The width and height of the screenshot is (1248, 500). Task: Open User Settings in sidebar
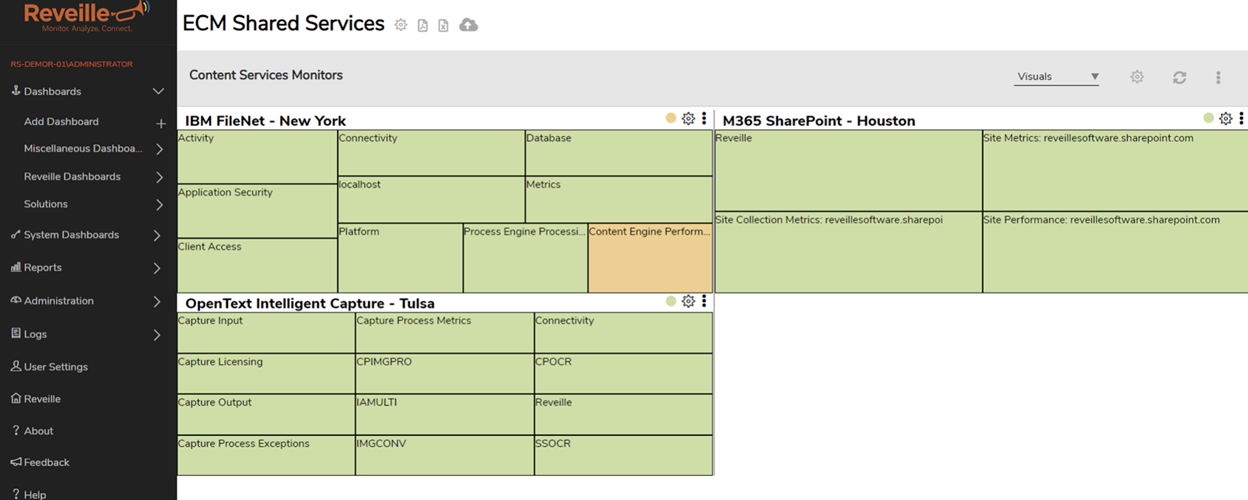(49, 367)
